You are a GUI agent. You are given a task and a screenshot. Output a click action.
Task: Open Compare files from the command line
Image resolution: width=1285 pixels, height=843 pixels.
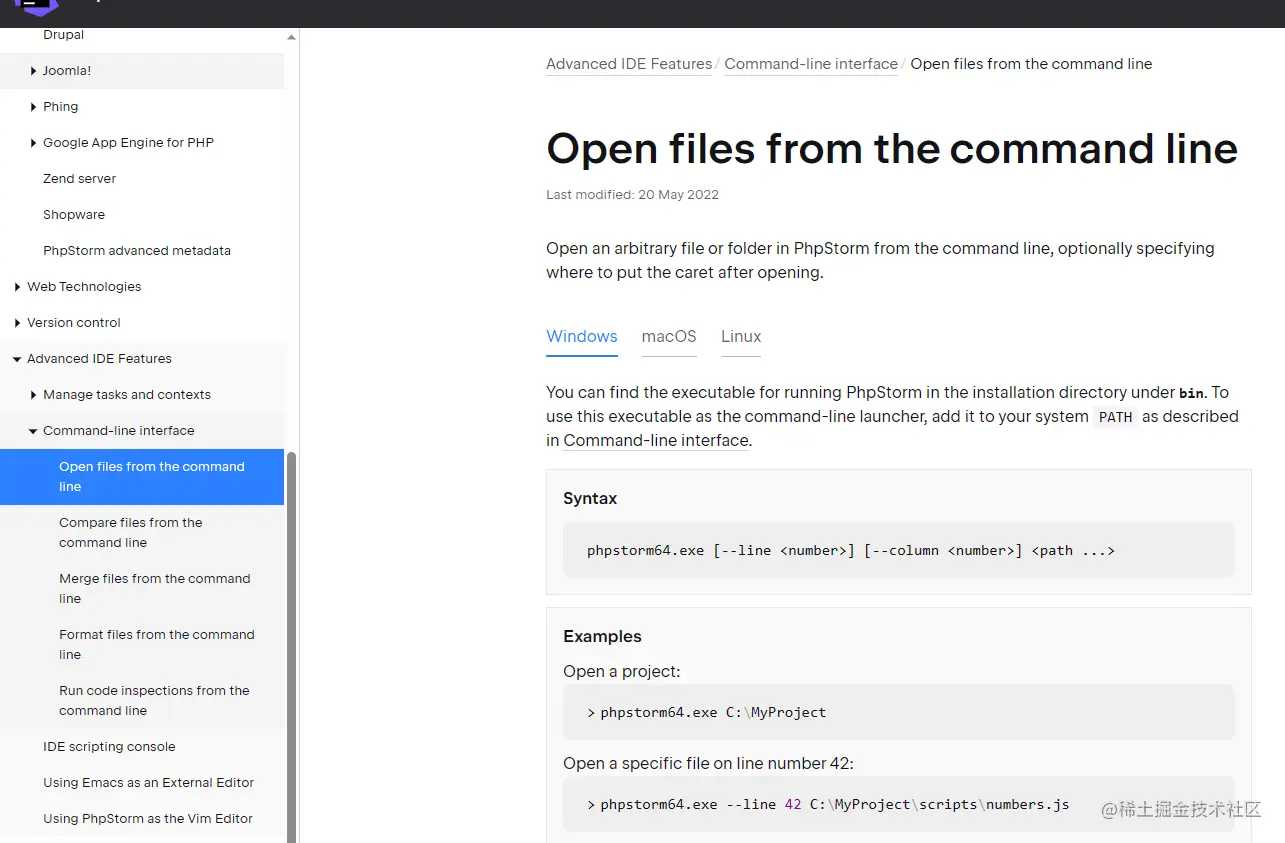(x=131, y=533)
